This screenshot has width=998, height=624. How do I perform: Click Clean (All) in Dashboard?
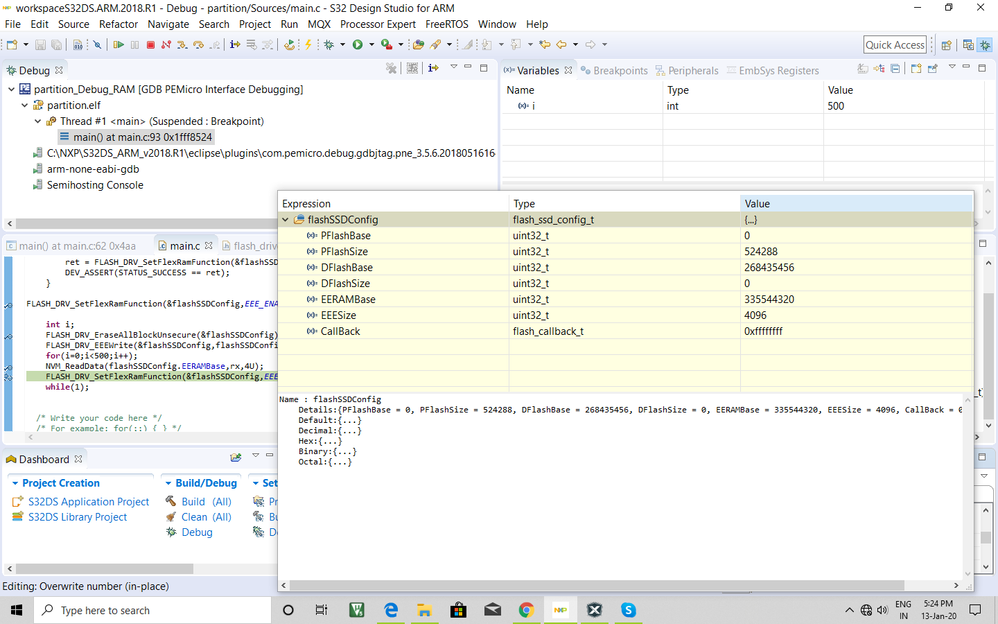point(206,517)
